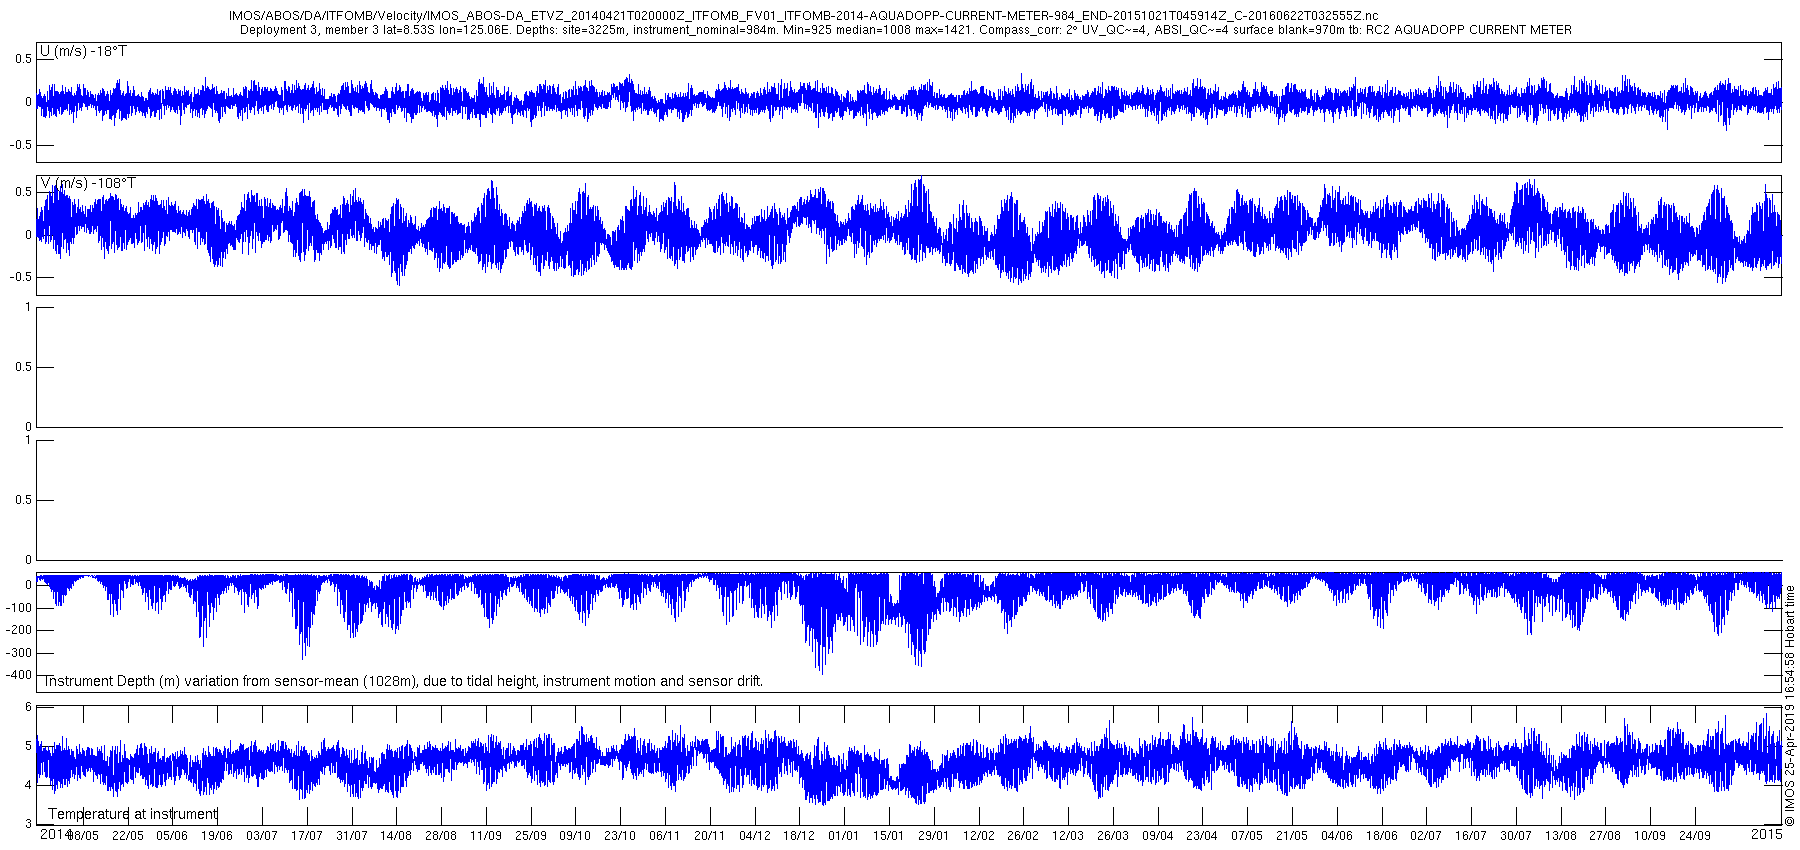This screenshot has height=850, width=1800.
Task: Click the 3 tick on the temperature axis
Action: (x=28, y=824)
